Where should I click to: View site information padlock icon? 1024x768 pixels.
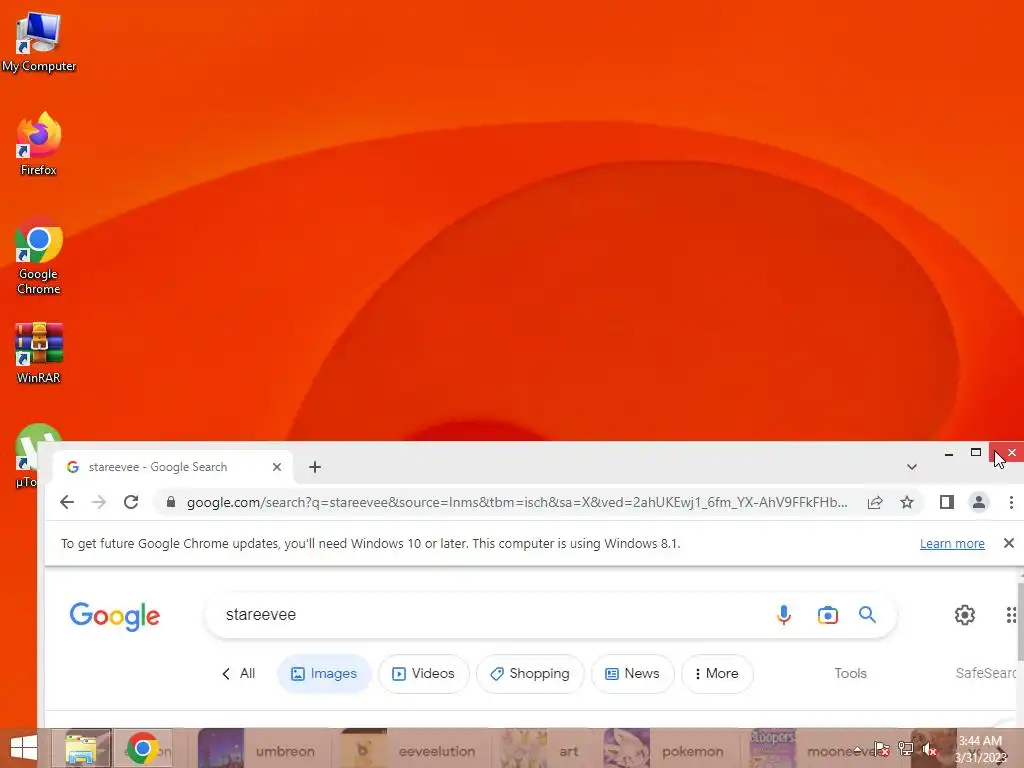point(170,502)
